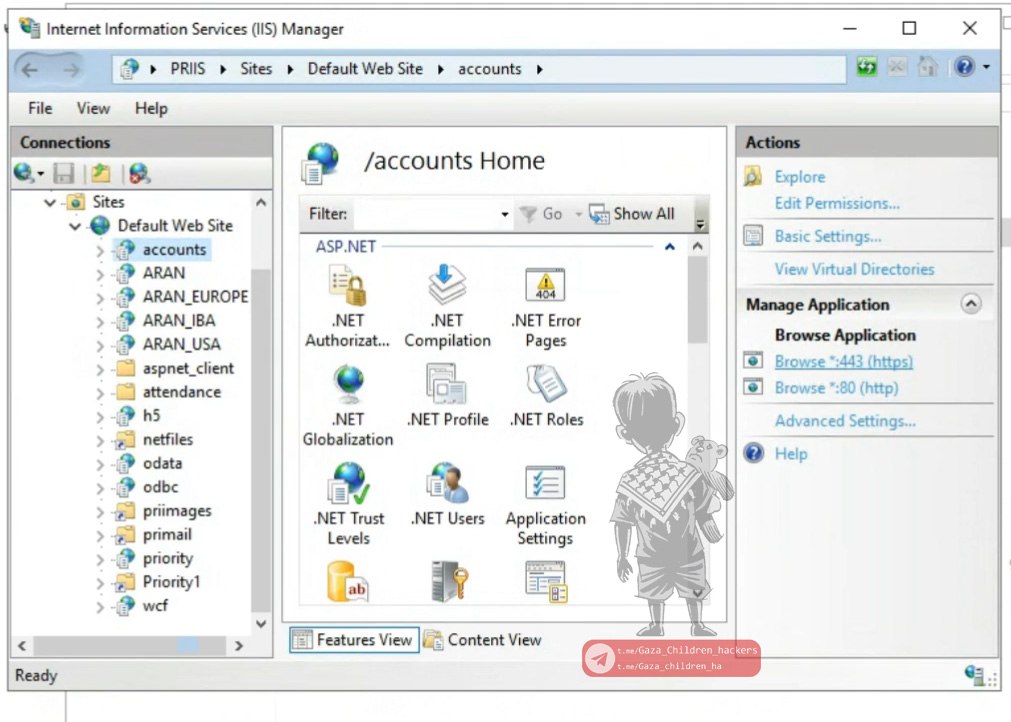Switch to the Content View tab
The width and height of the screenshot is (1011, 722).
click(483, 640)
